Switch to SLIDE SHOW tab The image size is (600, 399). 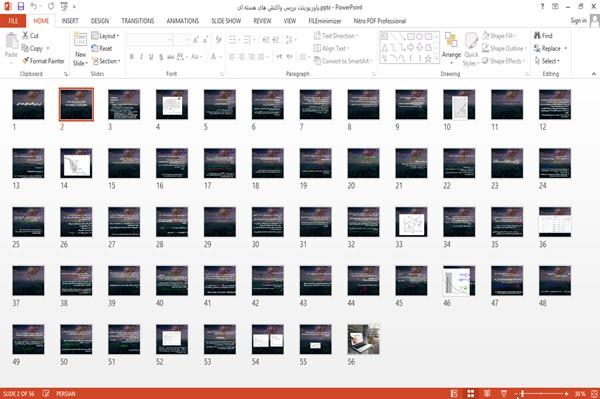point(226,21)
